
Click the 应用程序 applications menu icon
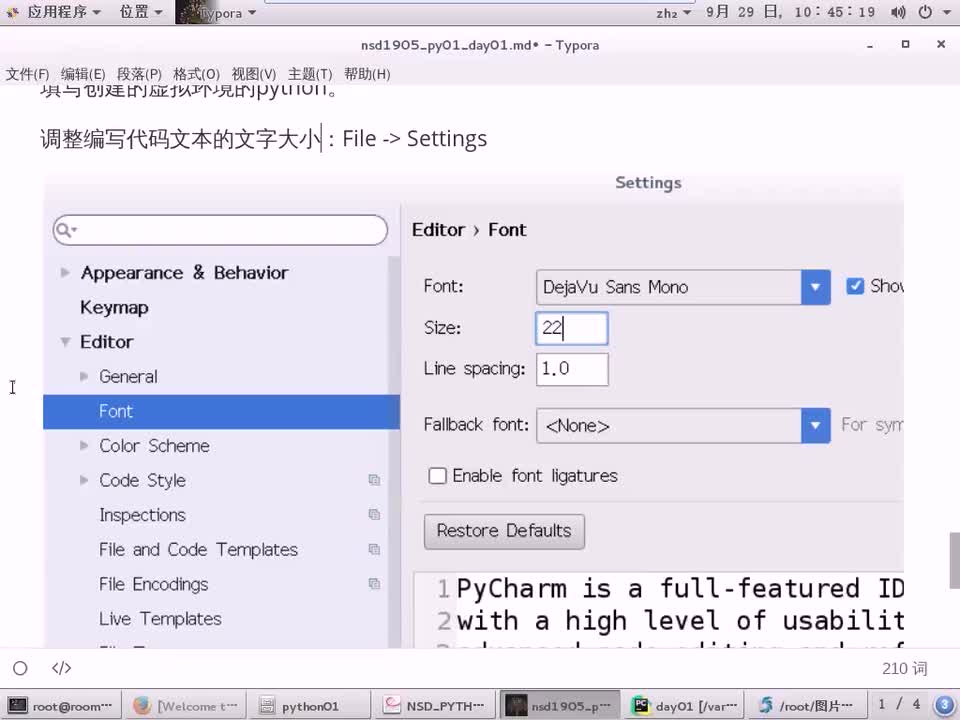click(12, 12)
